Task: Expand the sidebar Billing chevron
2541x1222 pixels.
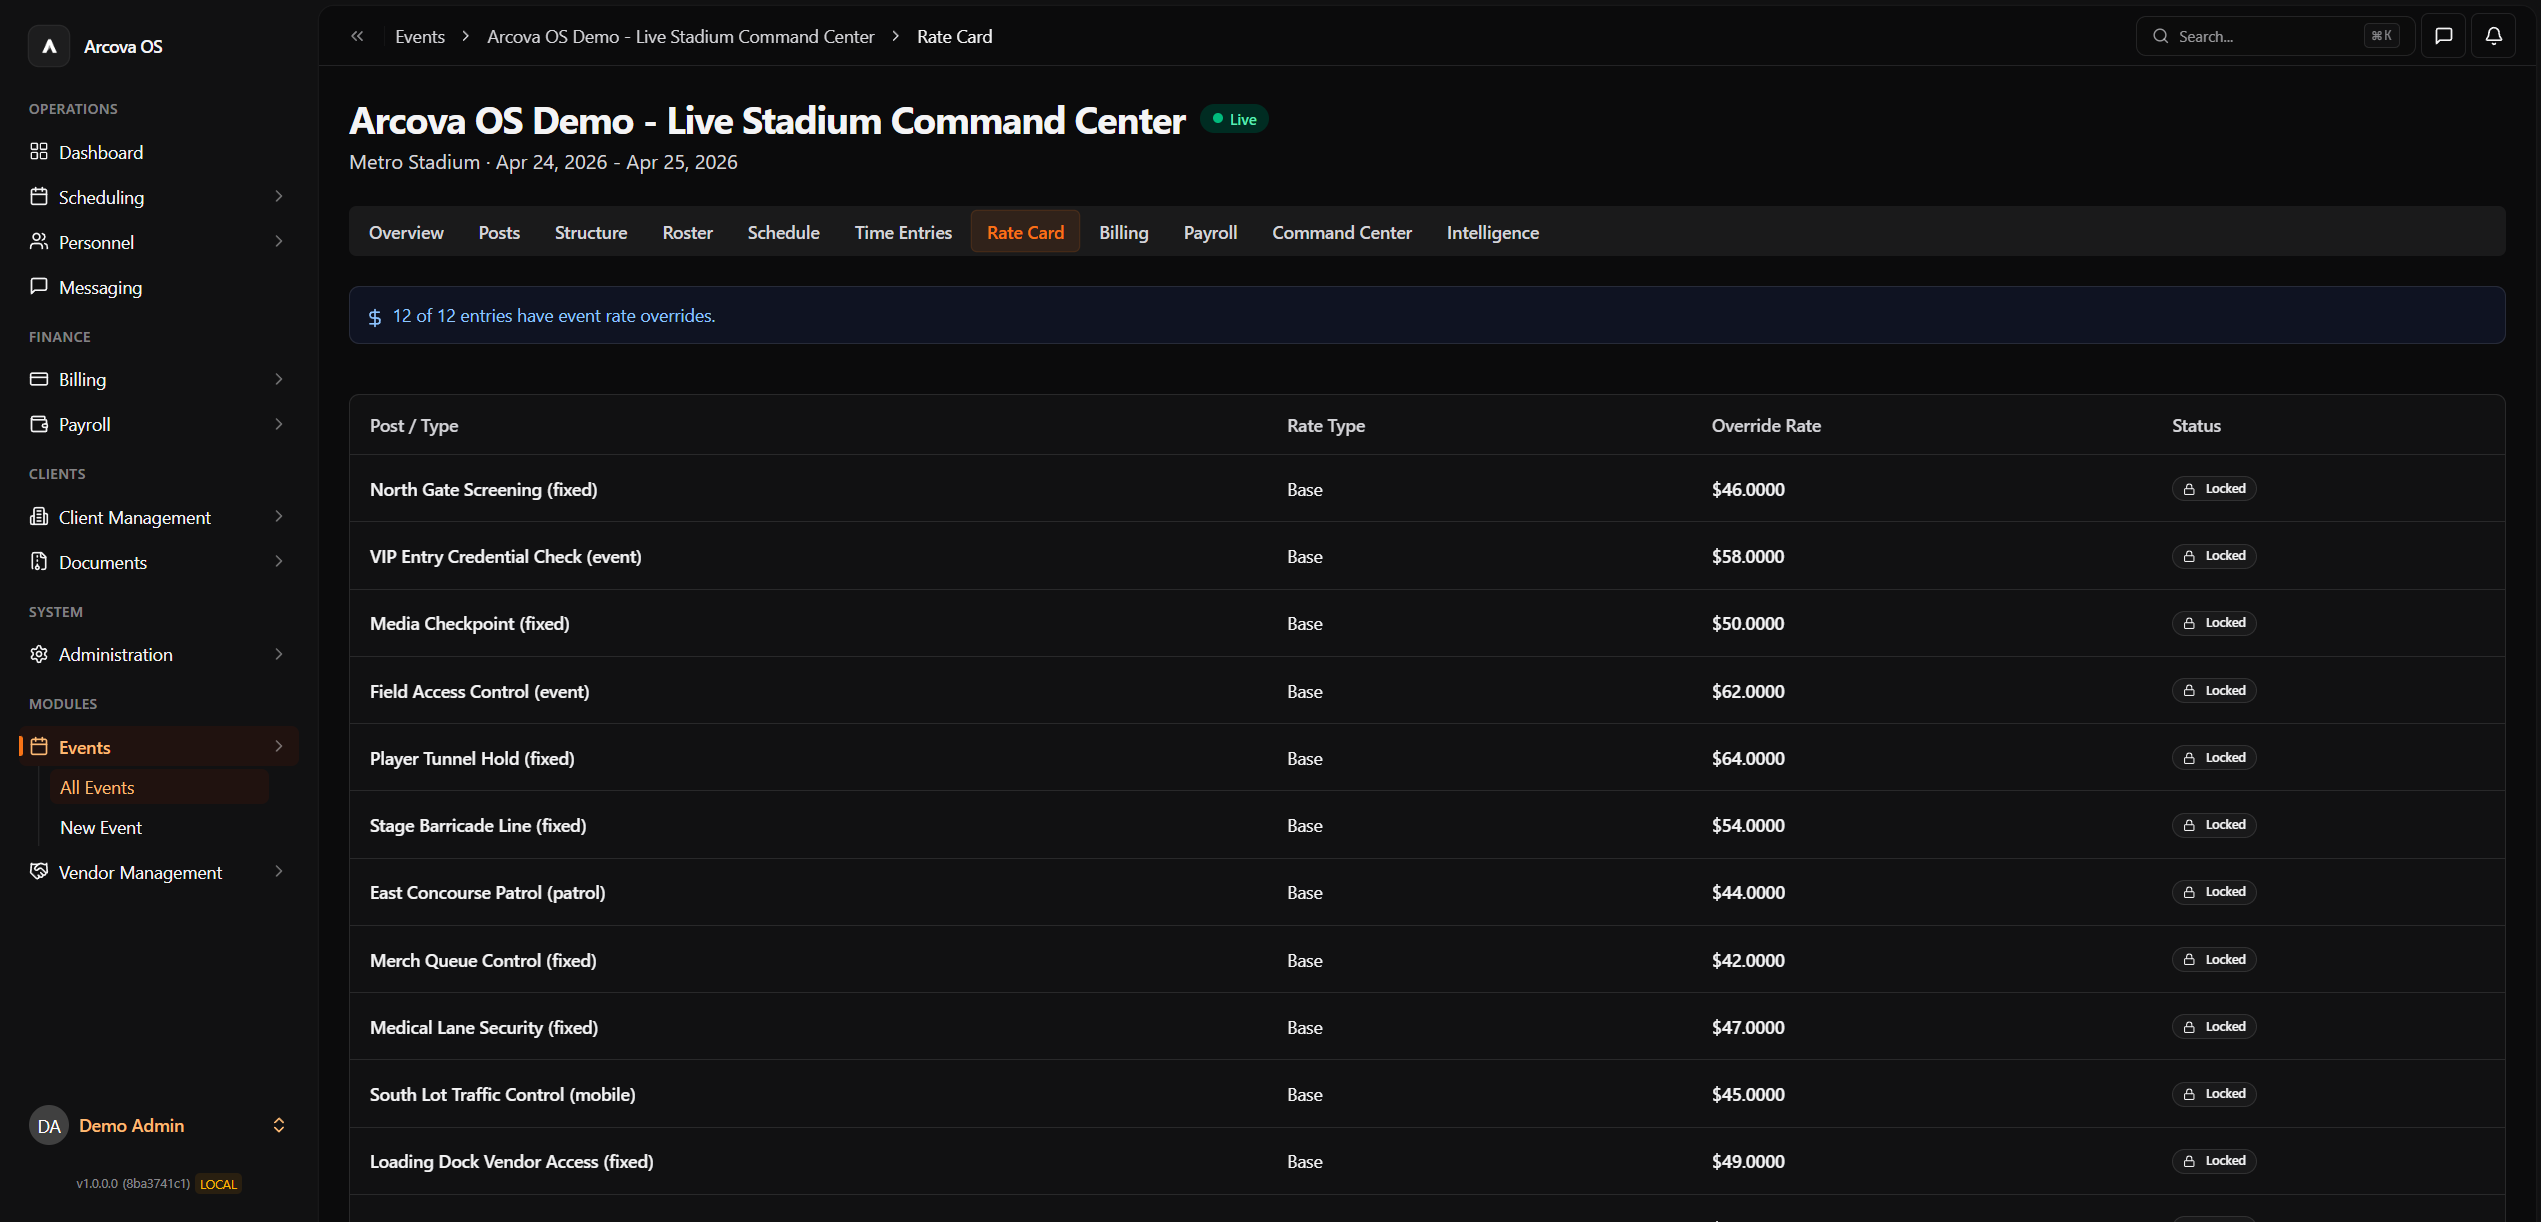Action: (x=279, y=379)
